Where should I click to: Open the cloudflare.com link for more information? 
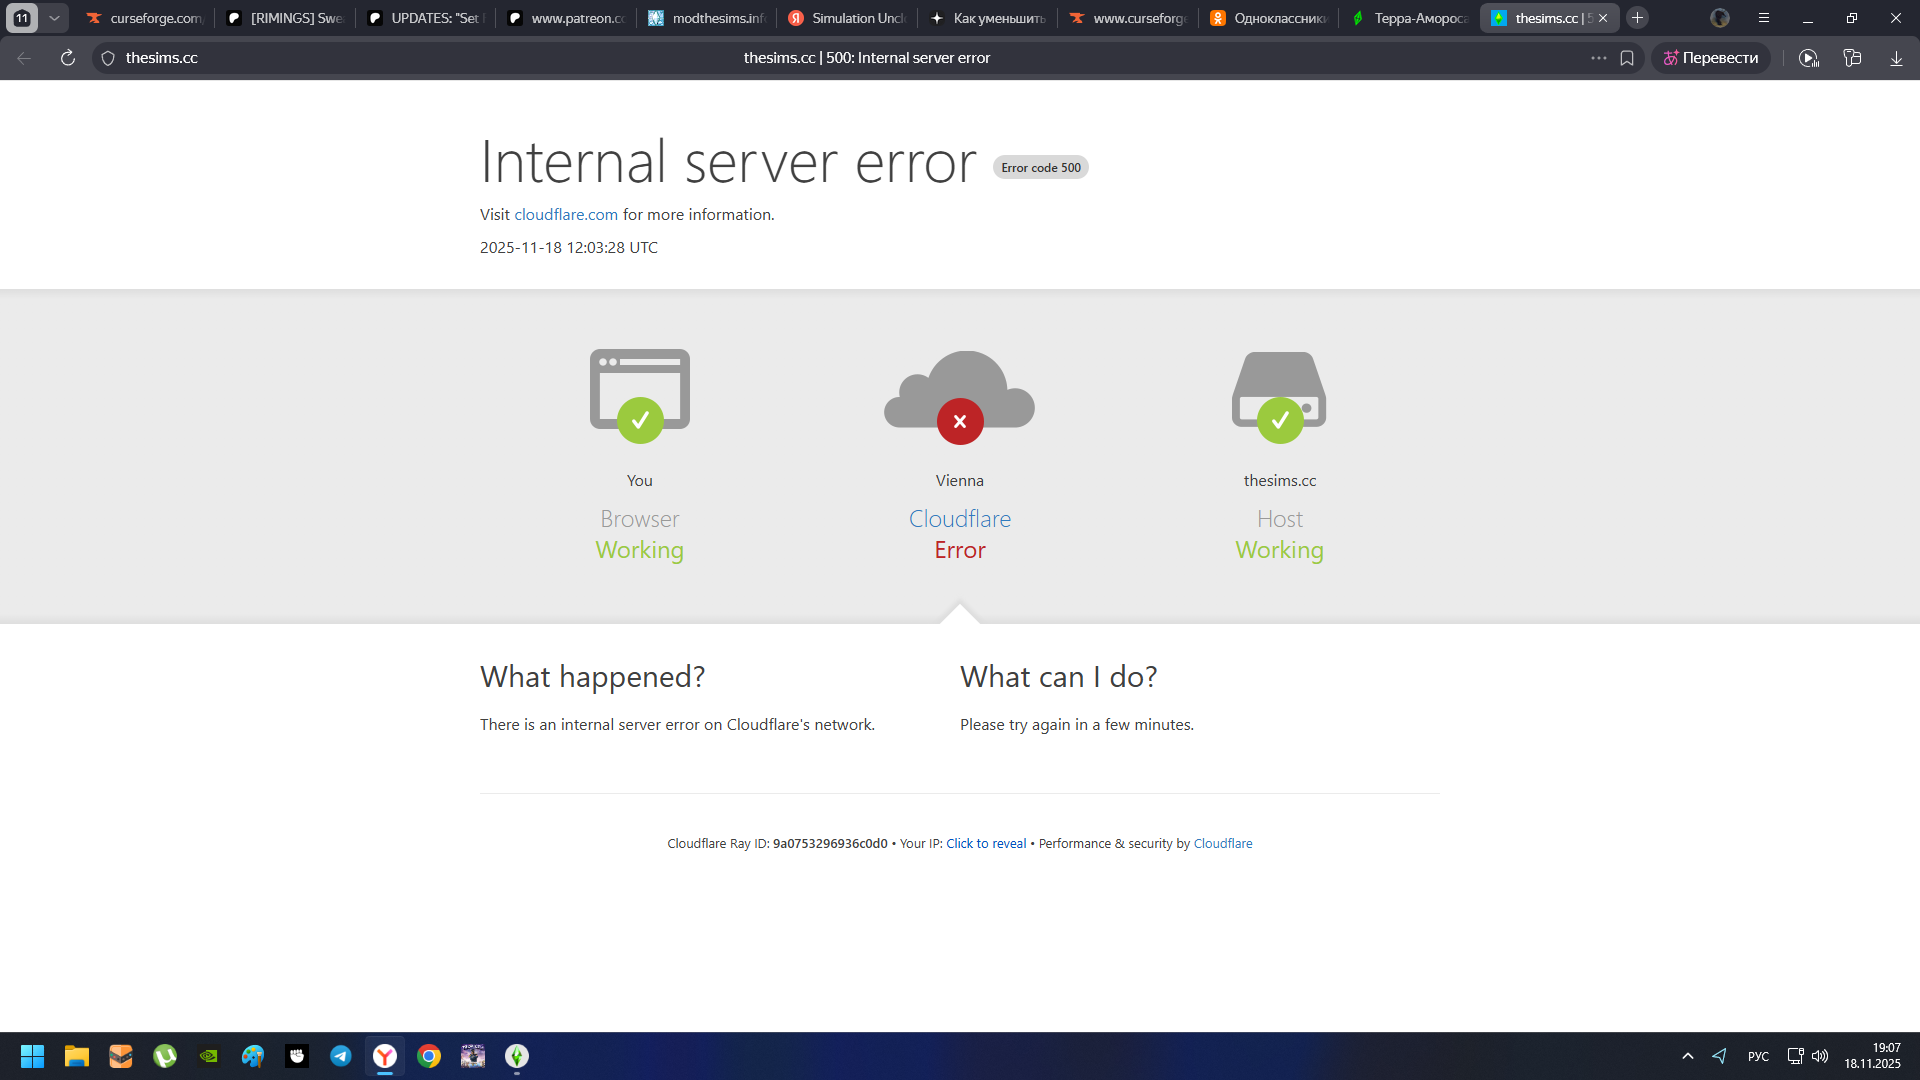click(x=566, y=214)
